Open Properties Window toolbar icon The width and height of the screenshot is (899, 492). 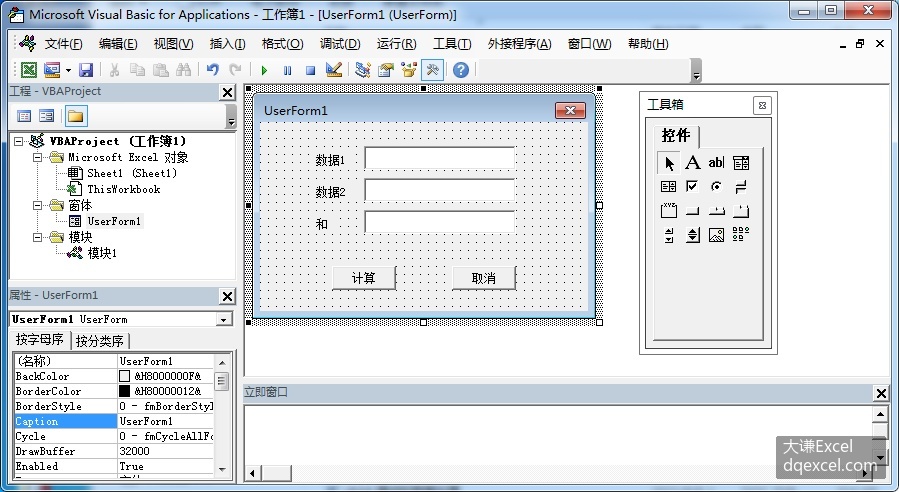386,70
